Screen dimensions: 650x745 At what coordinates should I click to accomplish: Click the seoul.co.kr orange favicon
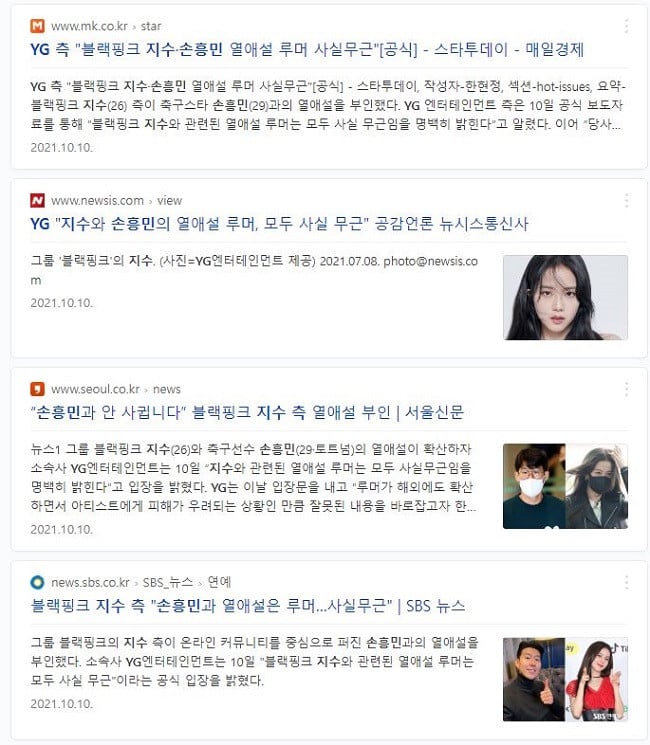pyautogui.click(x=38, y=389)
